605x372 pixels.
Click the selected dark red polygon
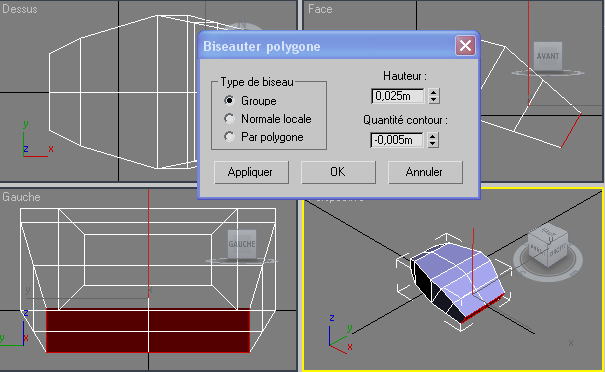[x=148, y=331]
